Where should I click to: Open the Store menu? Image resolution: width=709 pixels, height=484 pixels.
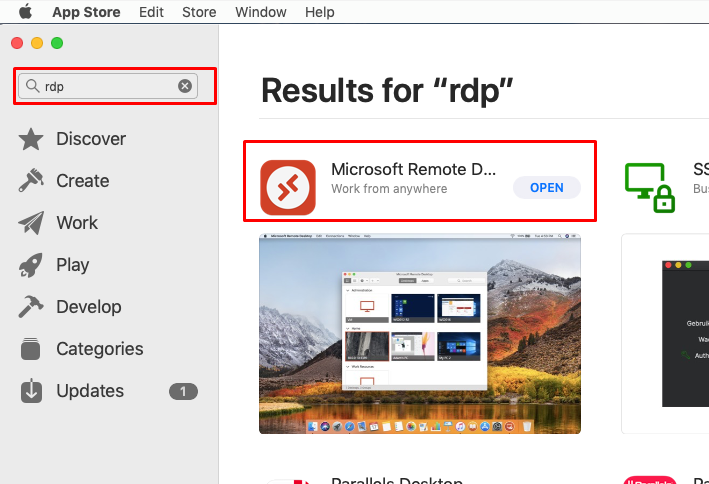pyautogui.click(x=199, y=12)
